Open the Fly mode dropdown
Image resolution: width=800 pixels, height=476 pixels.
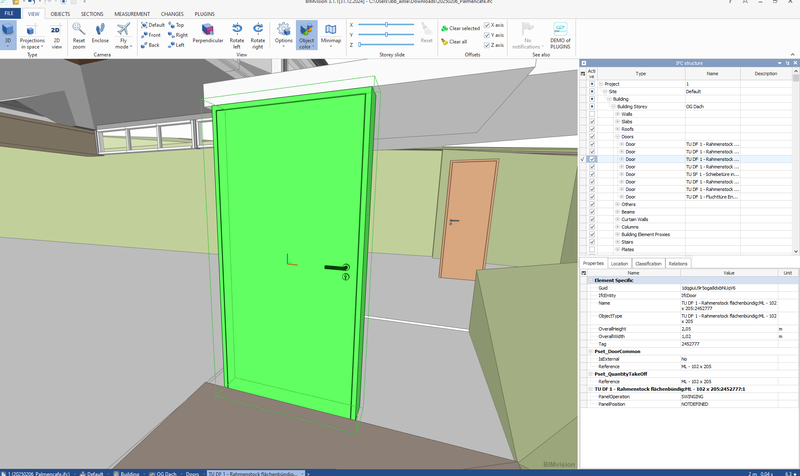pyautogui.click(x=124, y=46)
